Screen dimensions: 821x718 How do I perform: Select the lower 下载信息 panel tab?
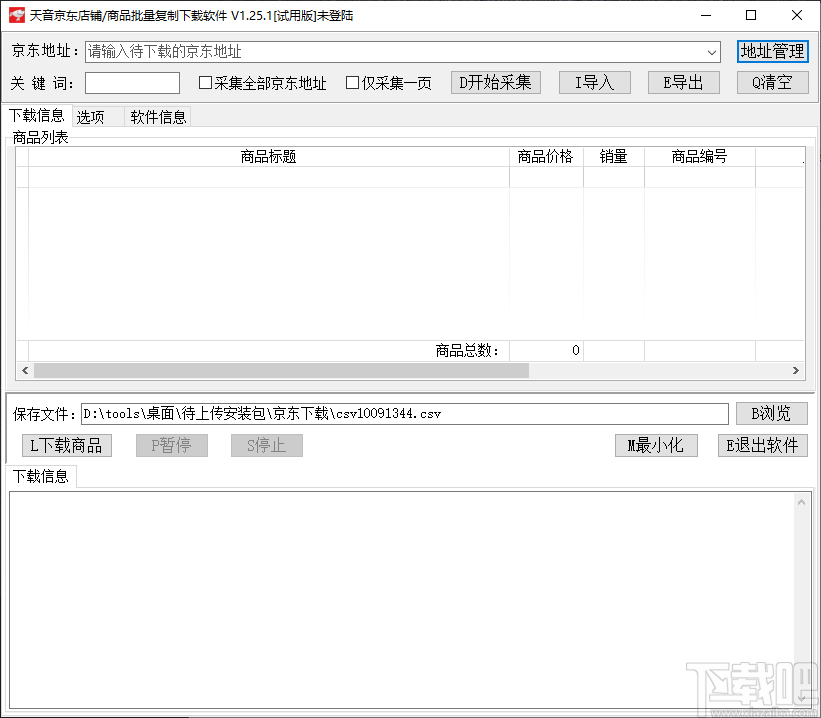(40, 477)
